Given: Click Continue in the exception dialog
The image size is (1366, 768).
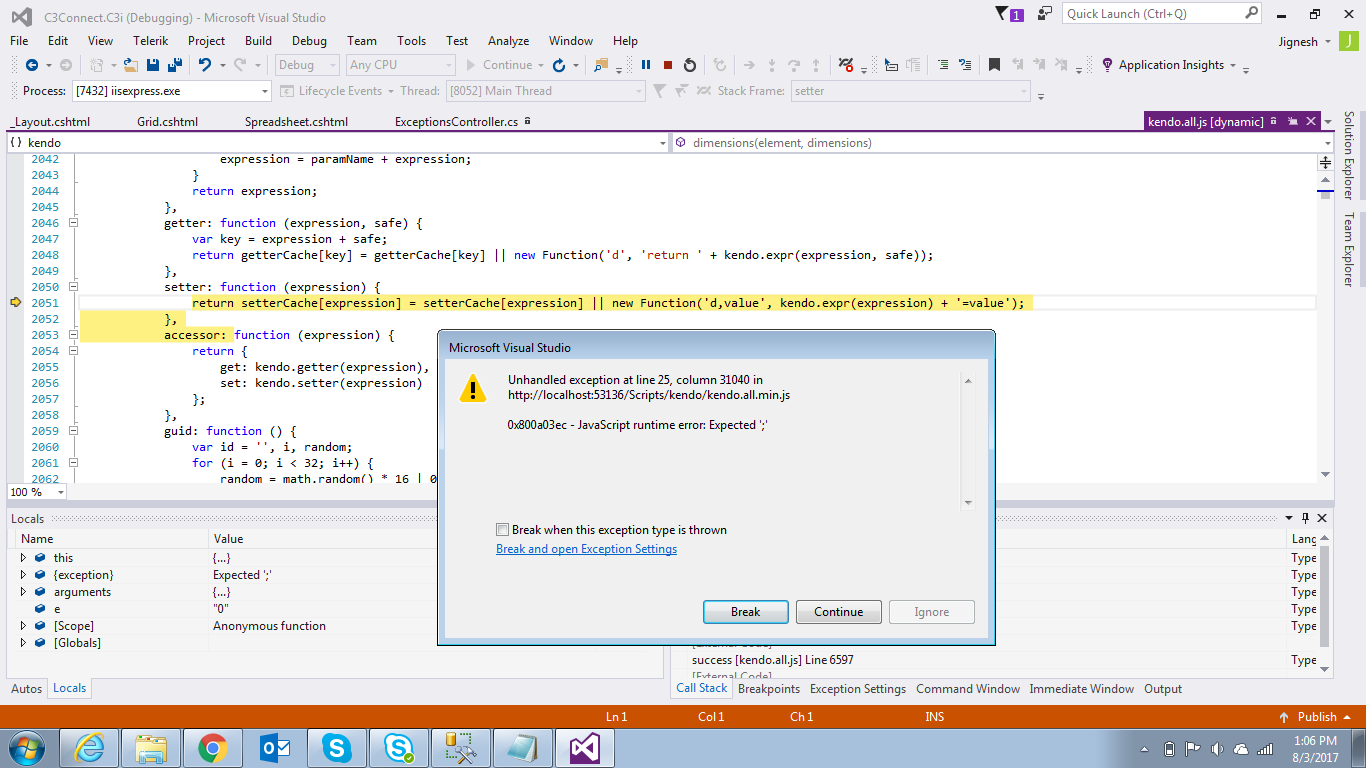Looking at the screenshot, I should coord(839,612).
